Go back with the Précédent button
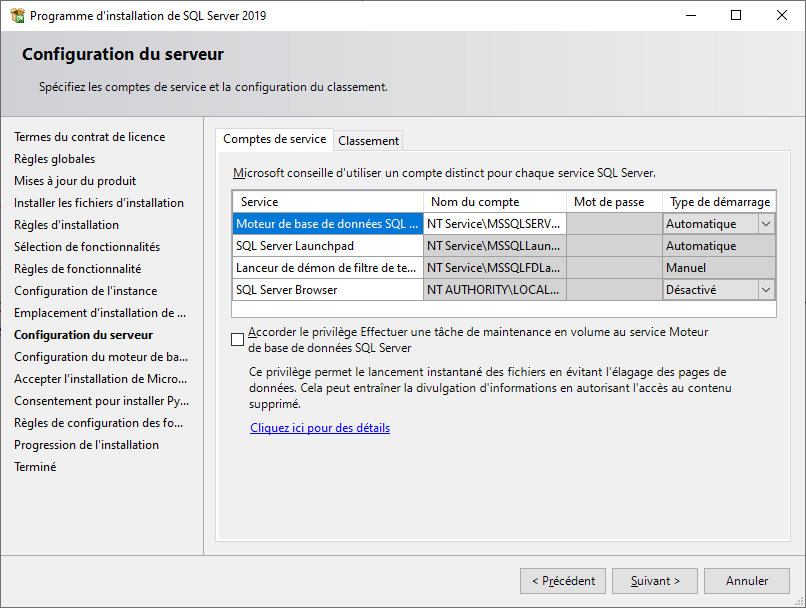 (x=563, y=581)
